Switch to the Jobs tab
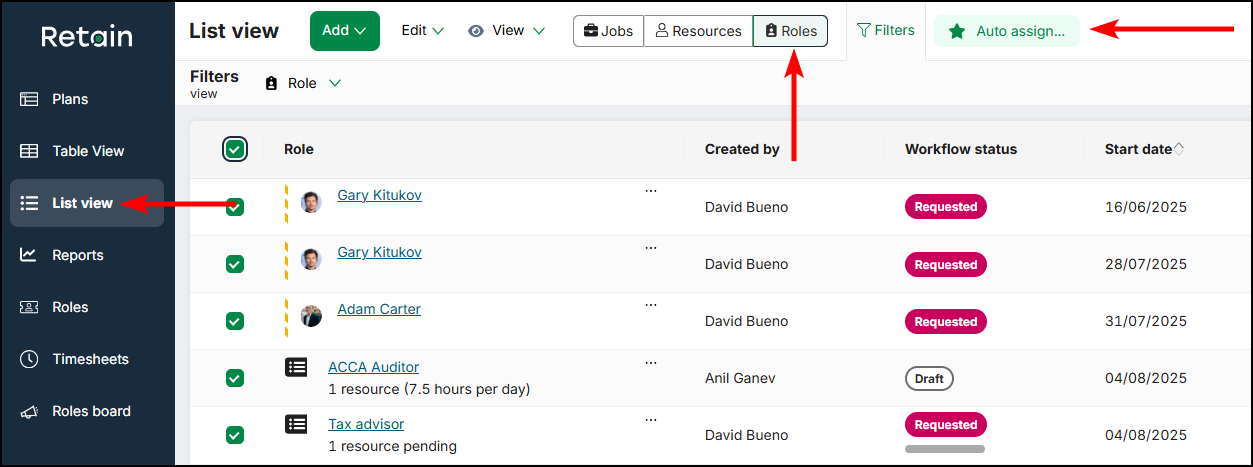 [608, 31]
